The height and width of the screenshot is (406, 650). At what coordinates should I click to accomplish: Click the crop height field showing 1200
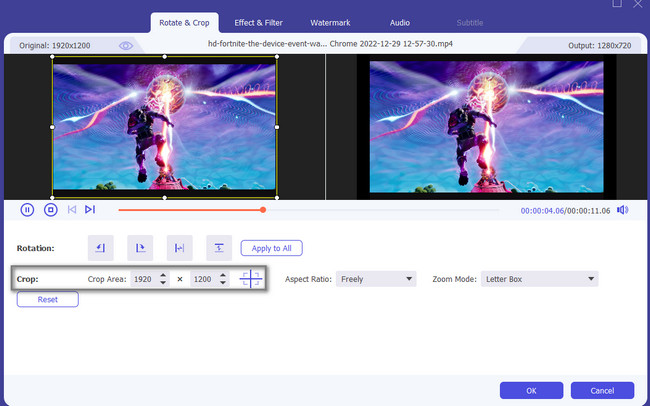click(204, 279)
